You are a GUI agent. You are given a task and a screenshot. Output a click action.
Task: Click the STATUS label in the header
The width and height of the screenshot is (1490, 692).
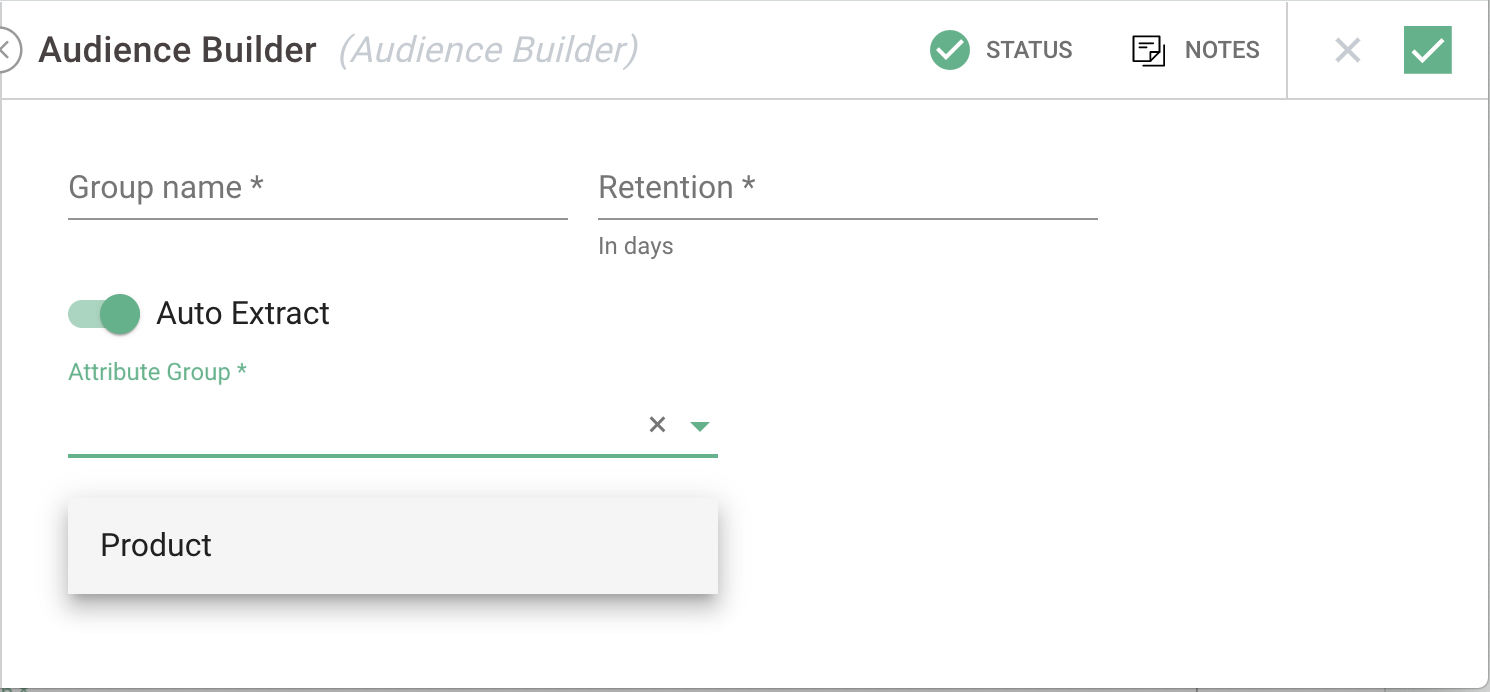coord(1029,49)
